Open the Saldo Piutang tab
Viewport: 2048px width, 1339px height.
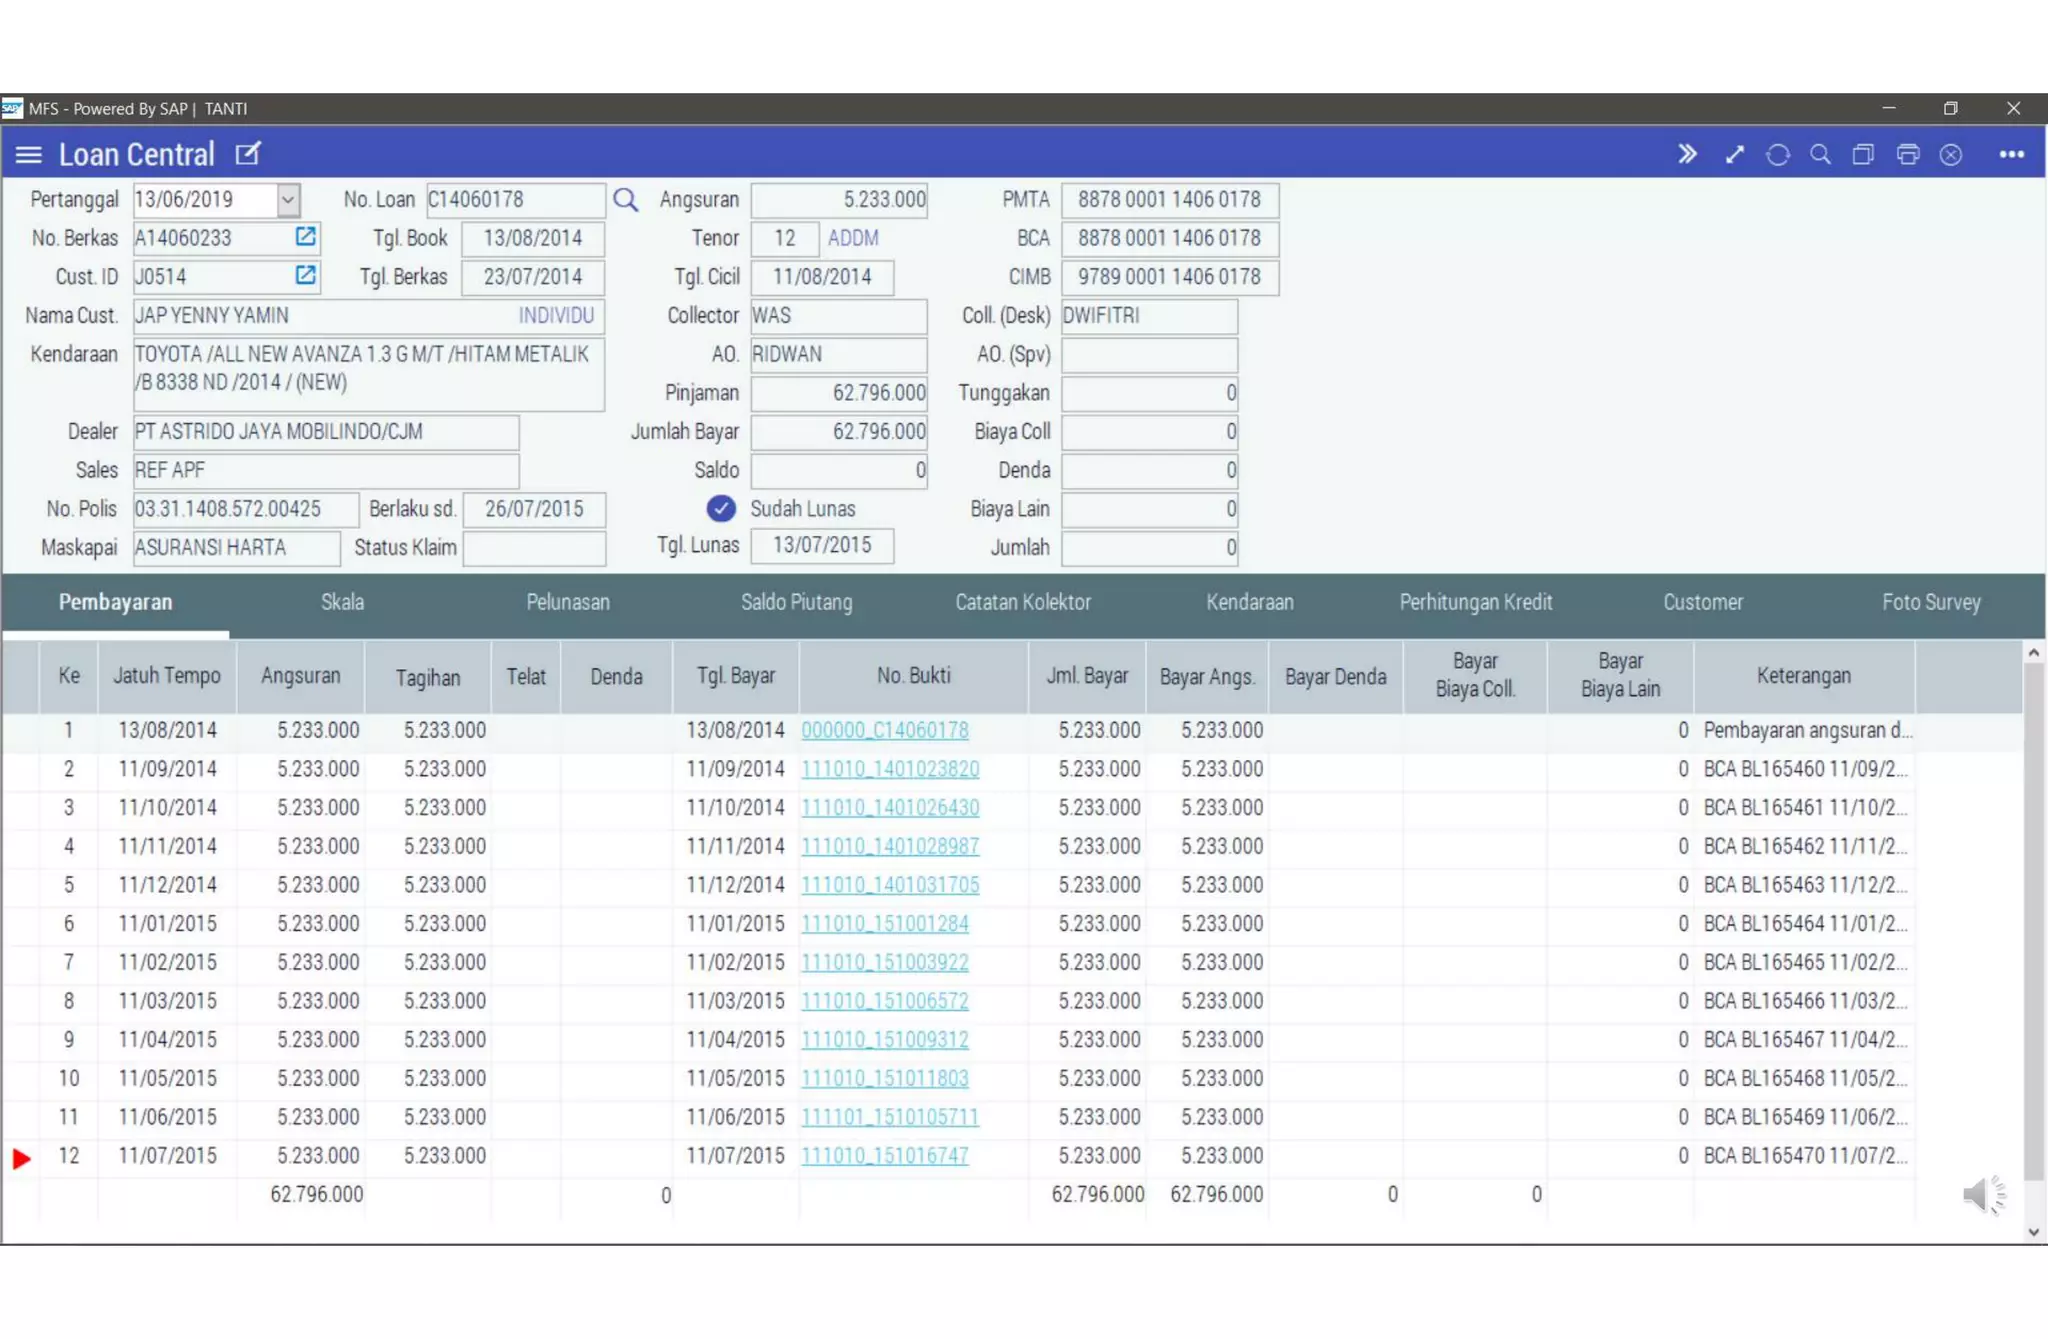tap(796, 603)
